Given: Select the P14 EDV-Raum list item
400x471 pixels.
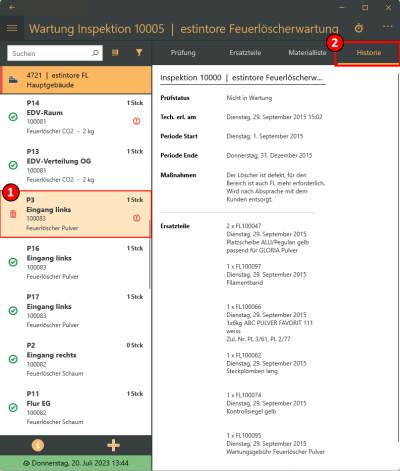Looking at the screenshot, I should click(x=75, y=117).
